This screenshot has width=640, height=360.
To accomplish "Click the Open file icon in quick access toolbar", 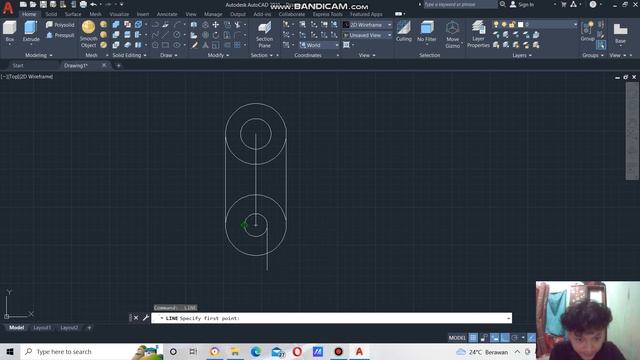I will tap(33, 4).
